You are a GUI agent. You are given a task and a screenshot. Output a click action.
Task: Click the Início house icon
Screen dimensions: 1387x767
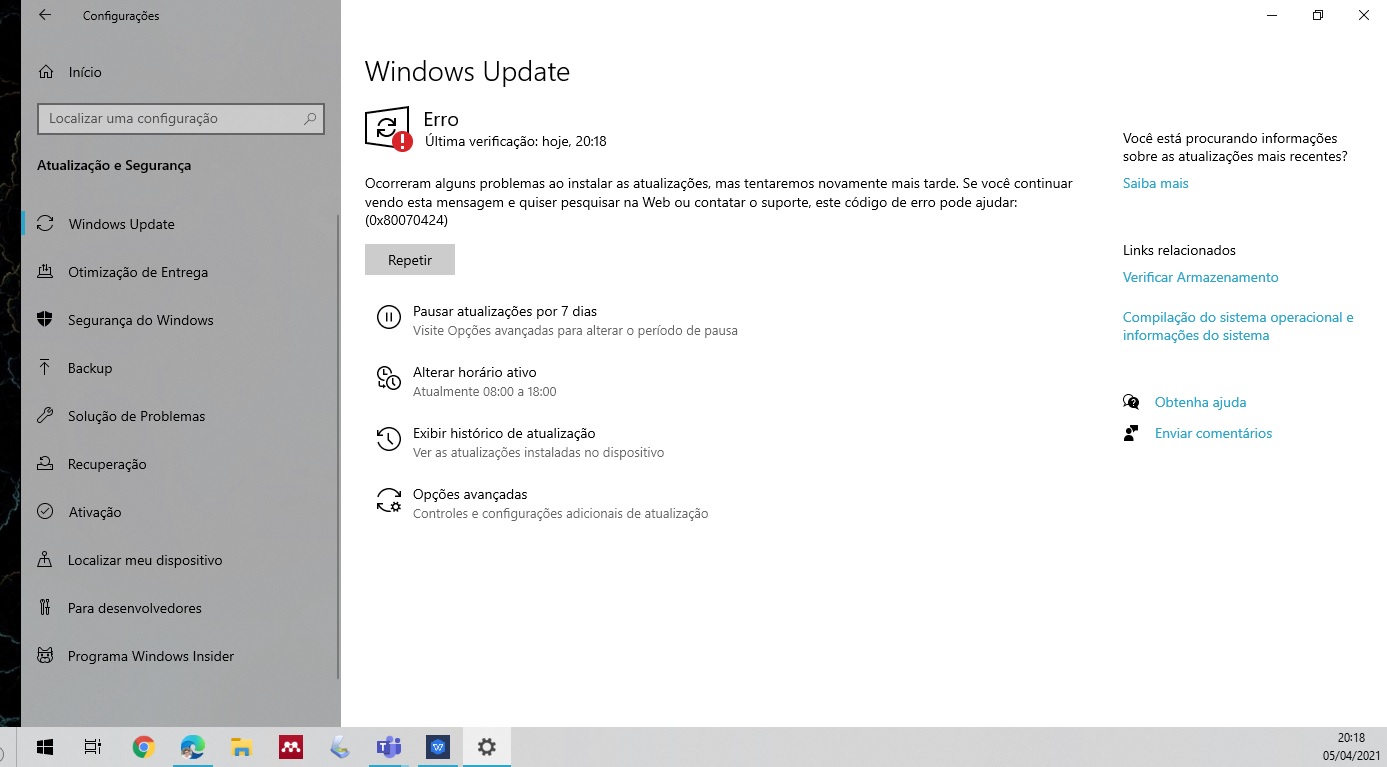(45, 72)
